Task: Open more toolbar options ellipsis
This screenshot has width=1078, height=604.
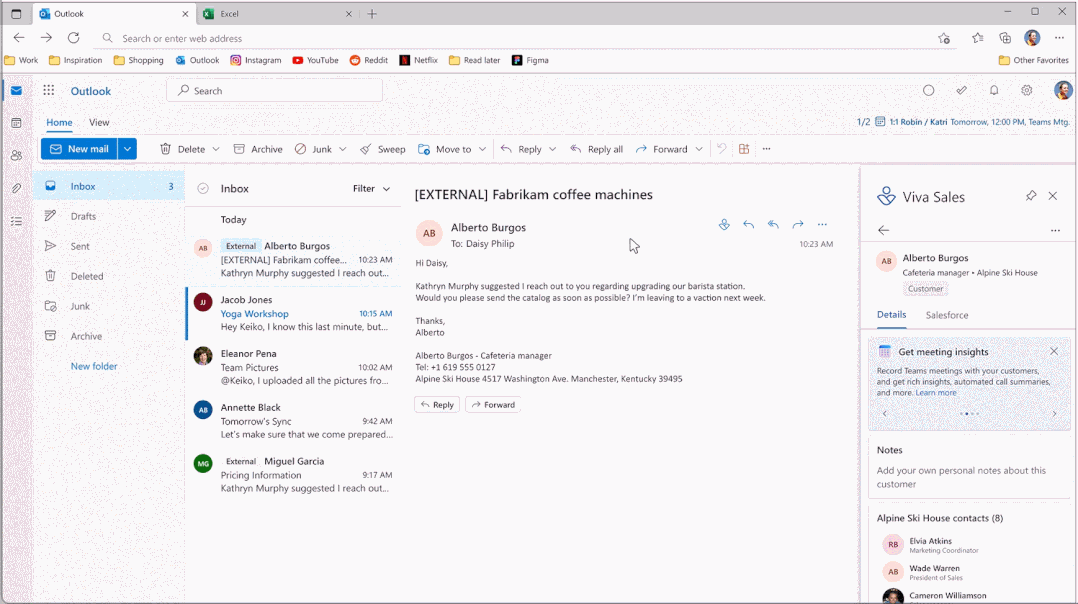Action: click(x=767, y=148)
